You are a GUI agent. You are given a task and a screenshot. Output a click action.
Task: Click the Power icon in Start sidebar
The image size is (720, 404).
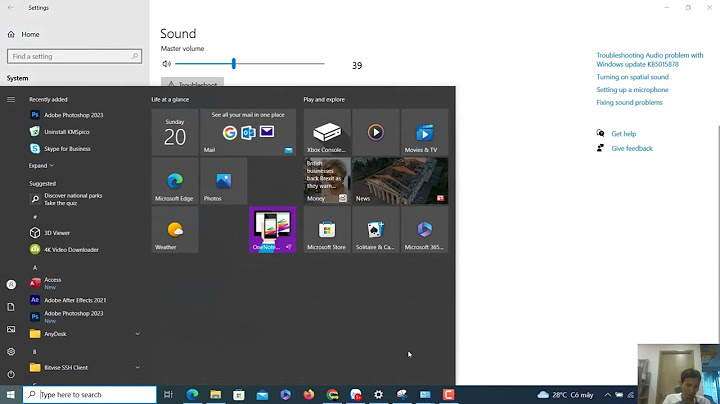(11, 374)
